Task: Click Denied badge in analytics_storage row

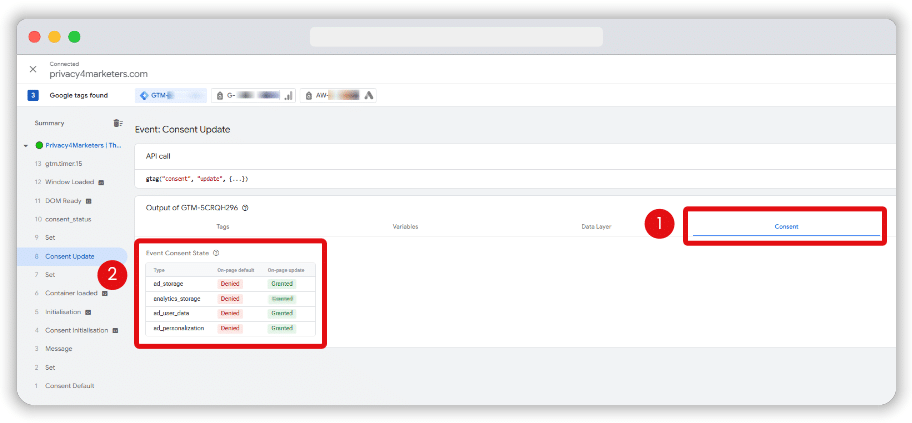Action: click(x=229, y=298)
